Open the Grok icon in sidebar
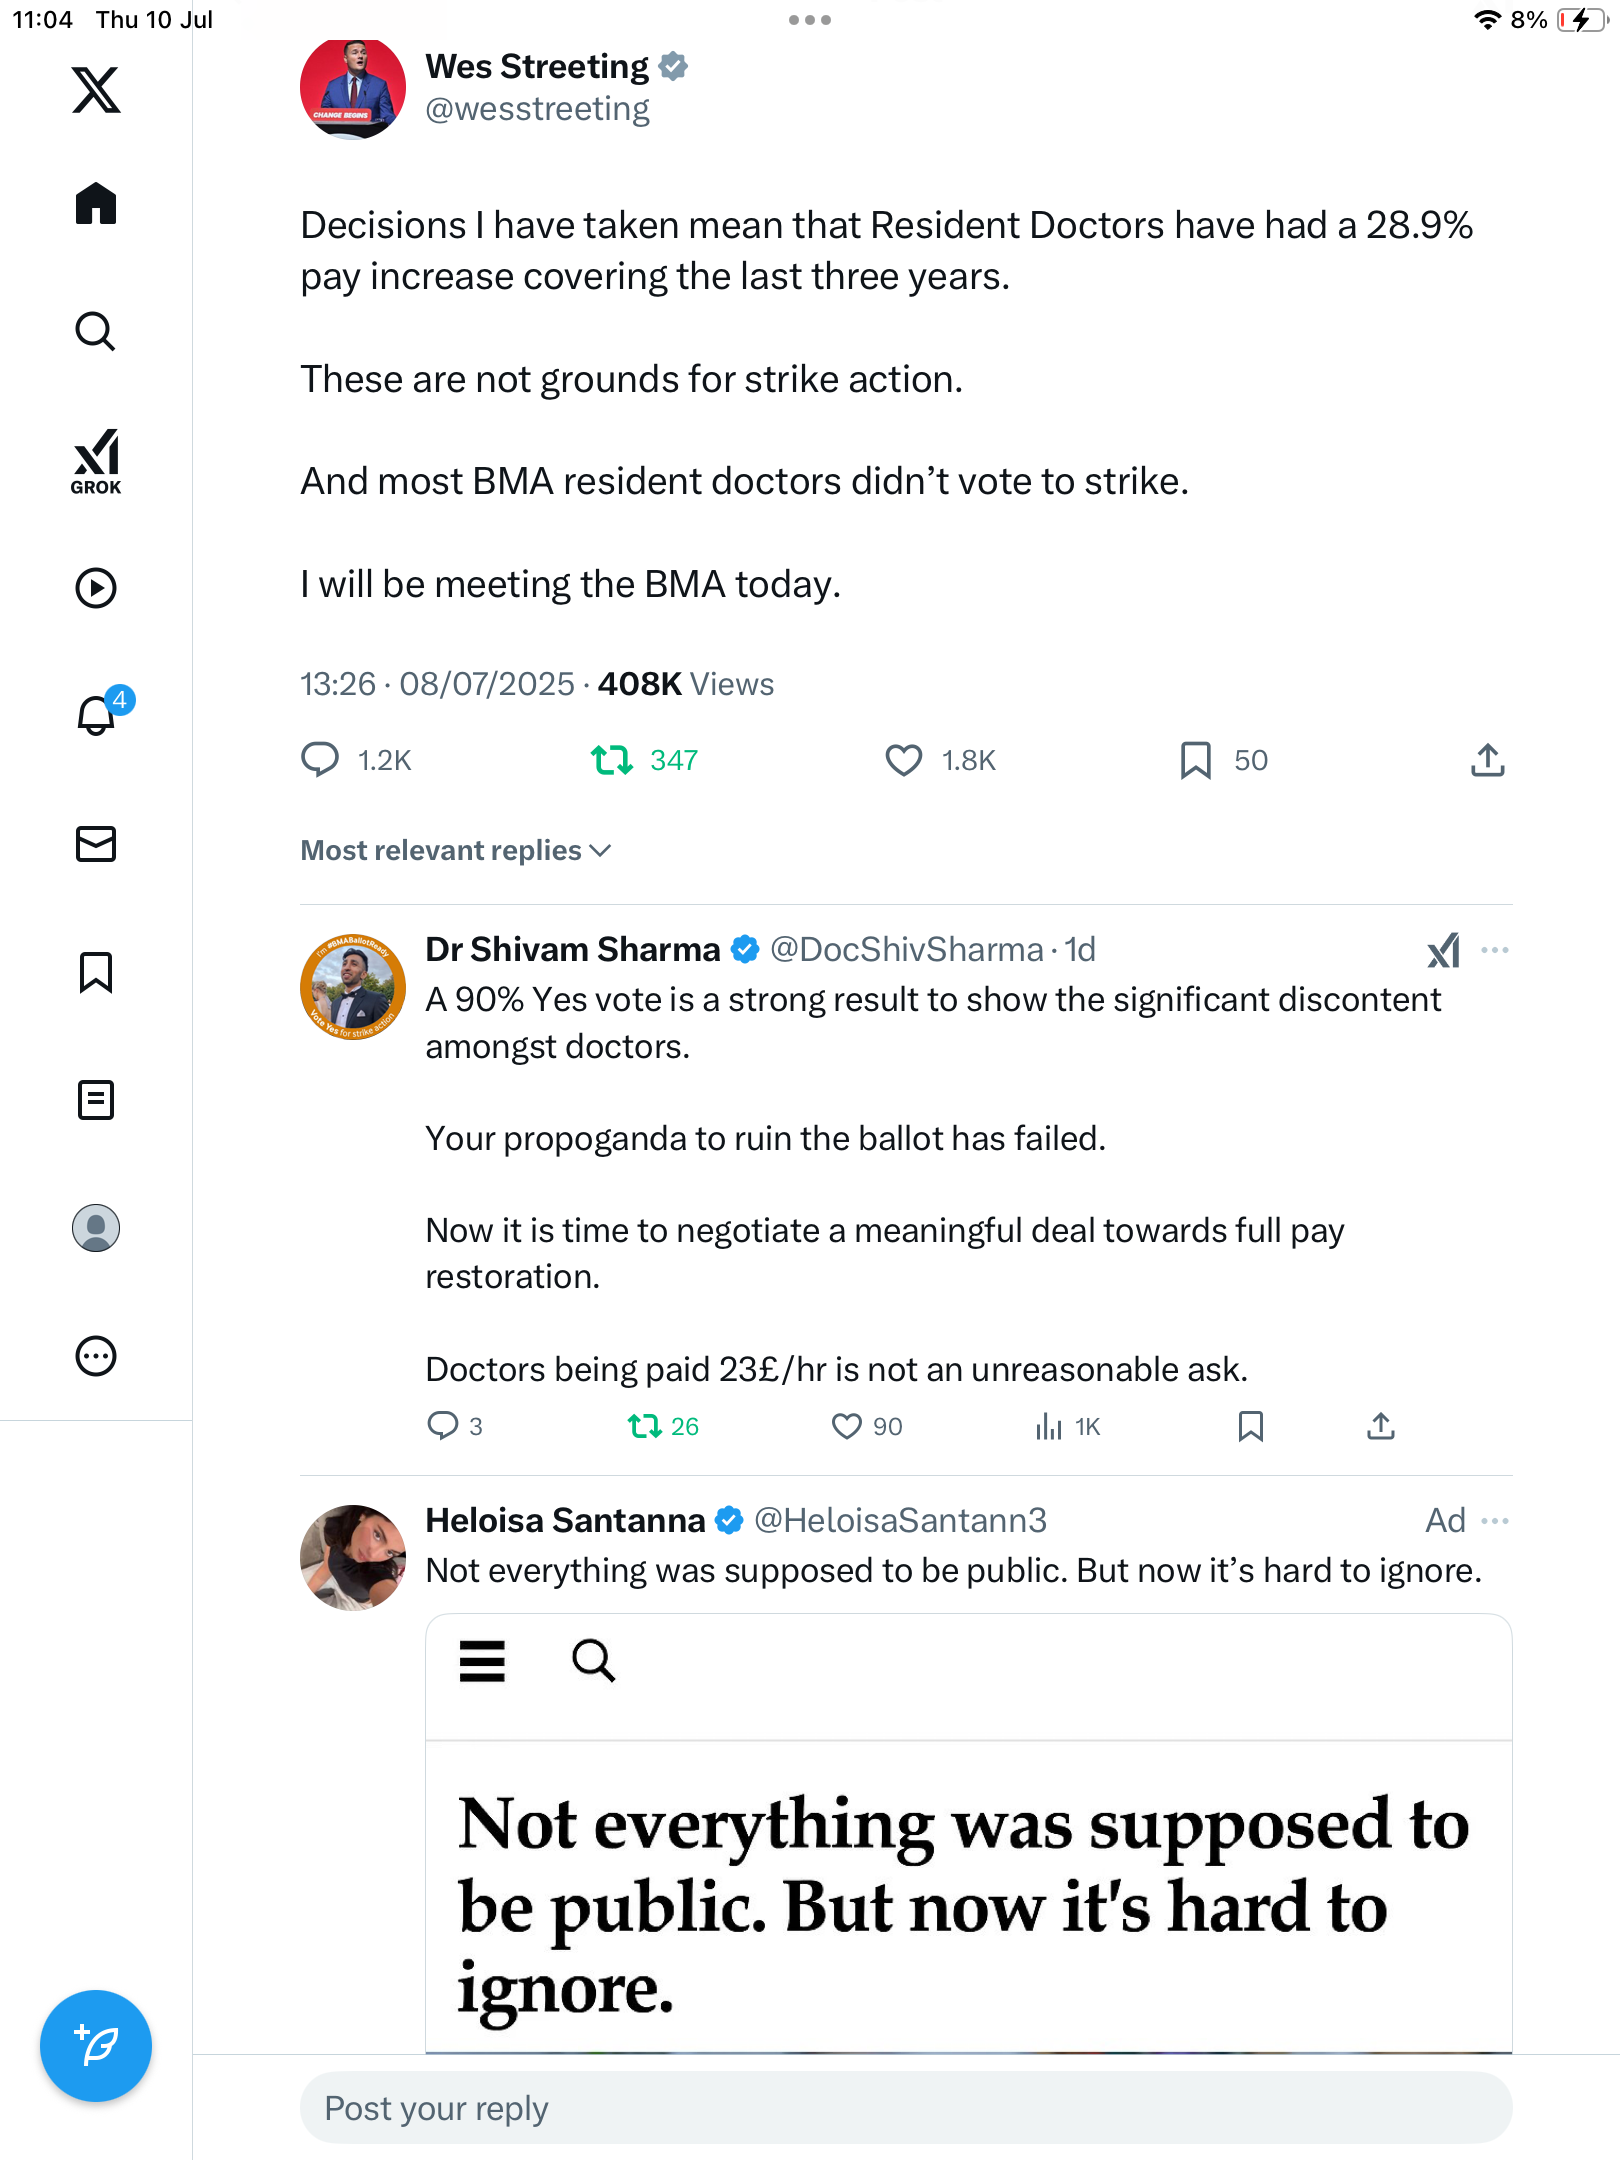 coord(96,461)
